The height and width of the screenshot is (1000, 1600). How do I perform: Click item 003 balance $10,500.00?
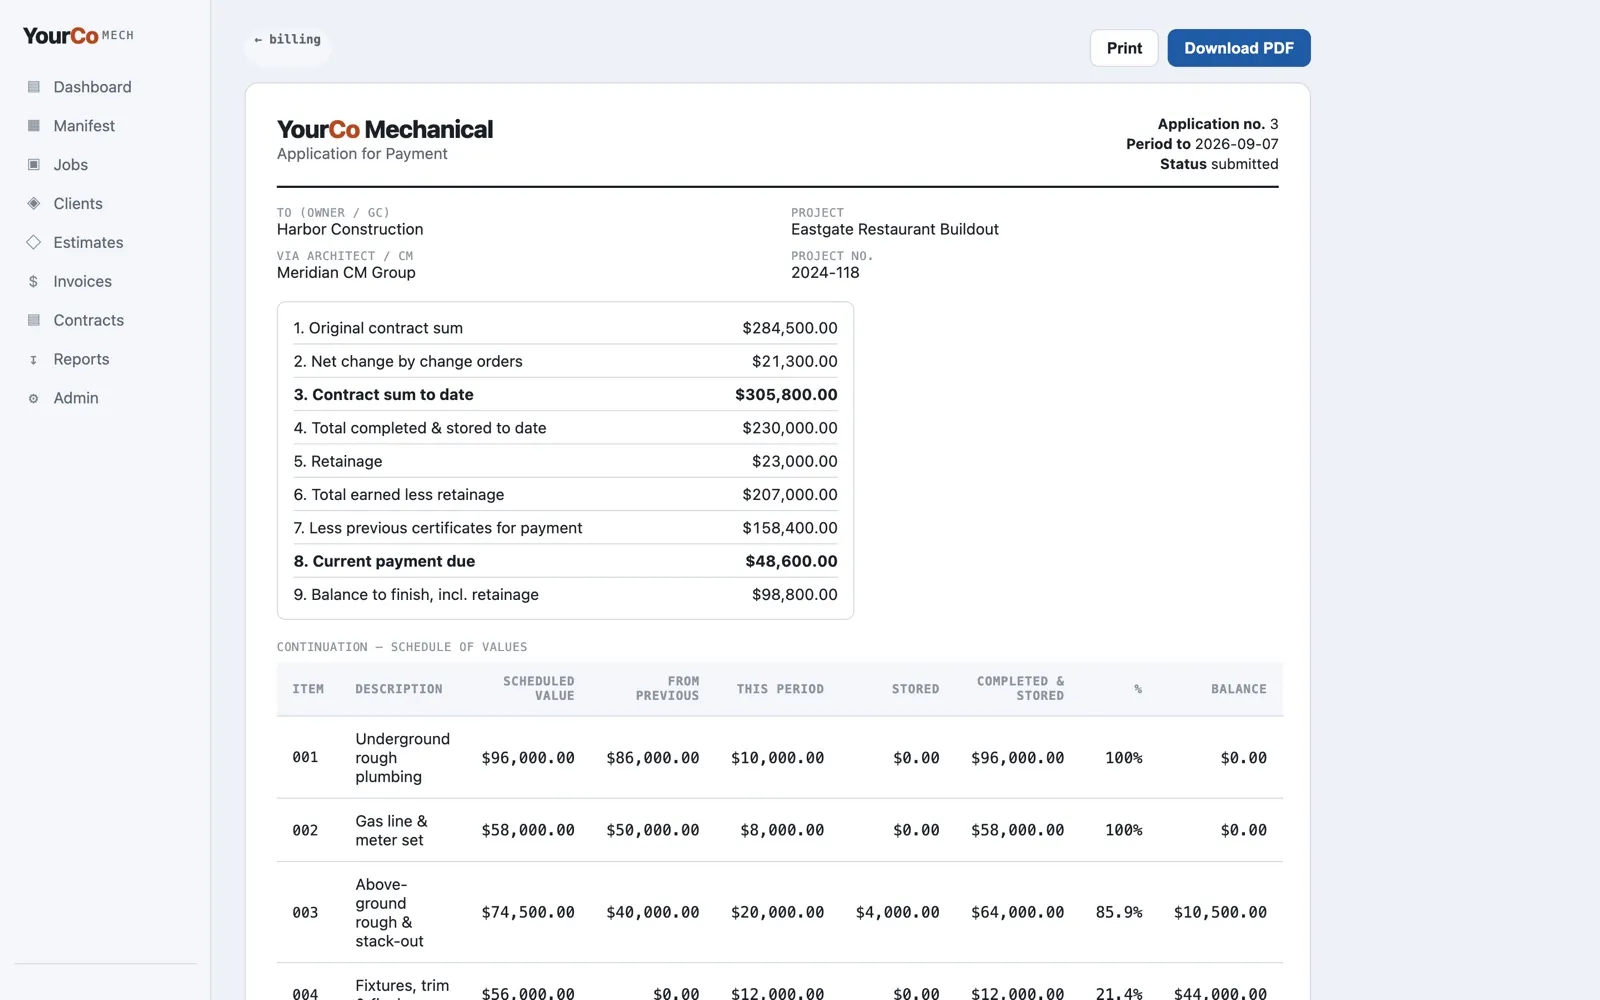[x=1220, y=913]
